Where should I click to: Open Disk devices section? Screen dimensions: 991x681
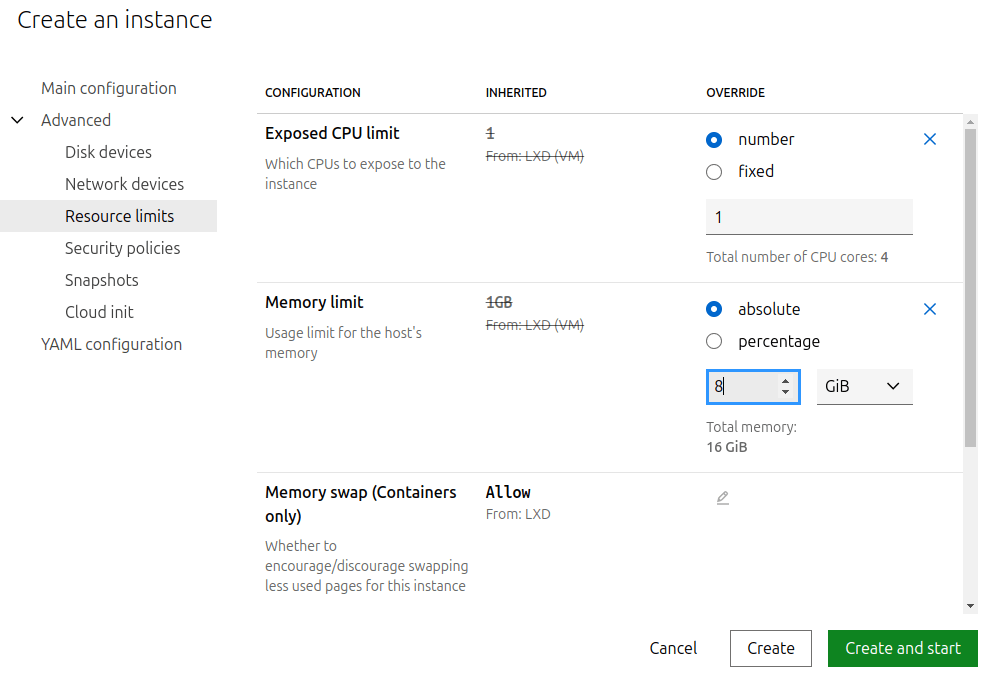tap(108, 152)
